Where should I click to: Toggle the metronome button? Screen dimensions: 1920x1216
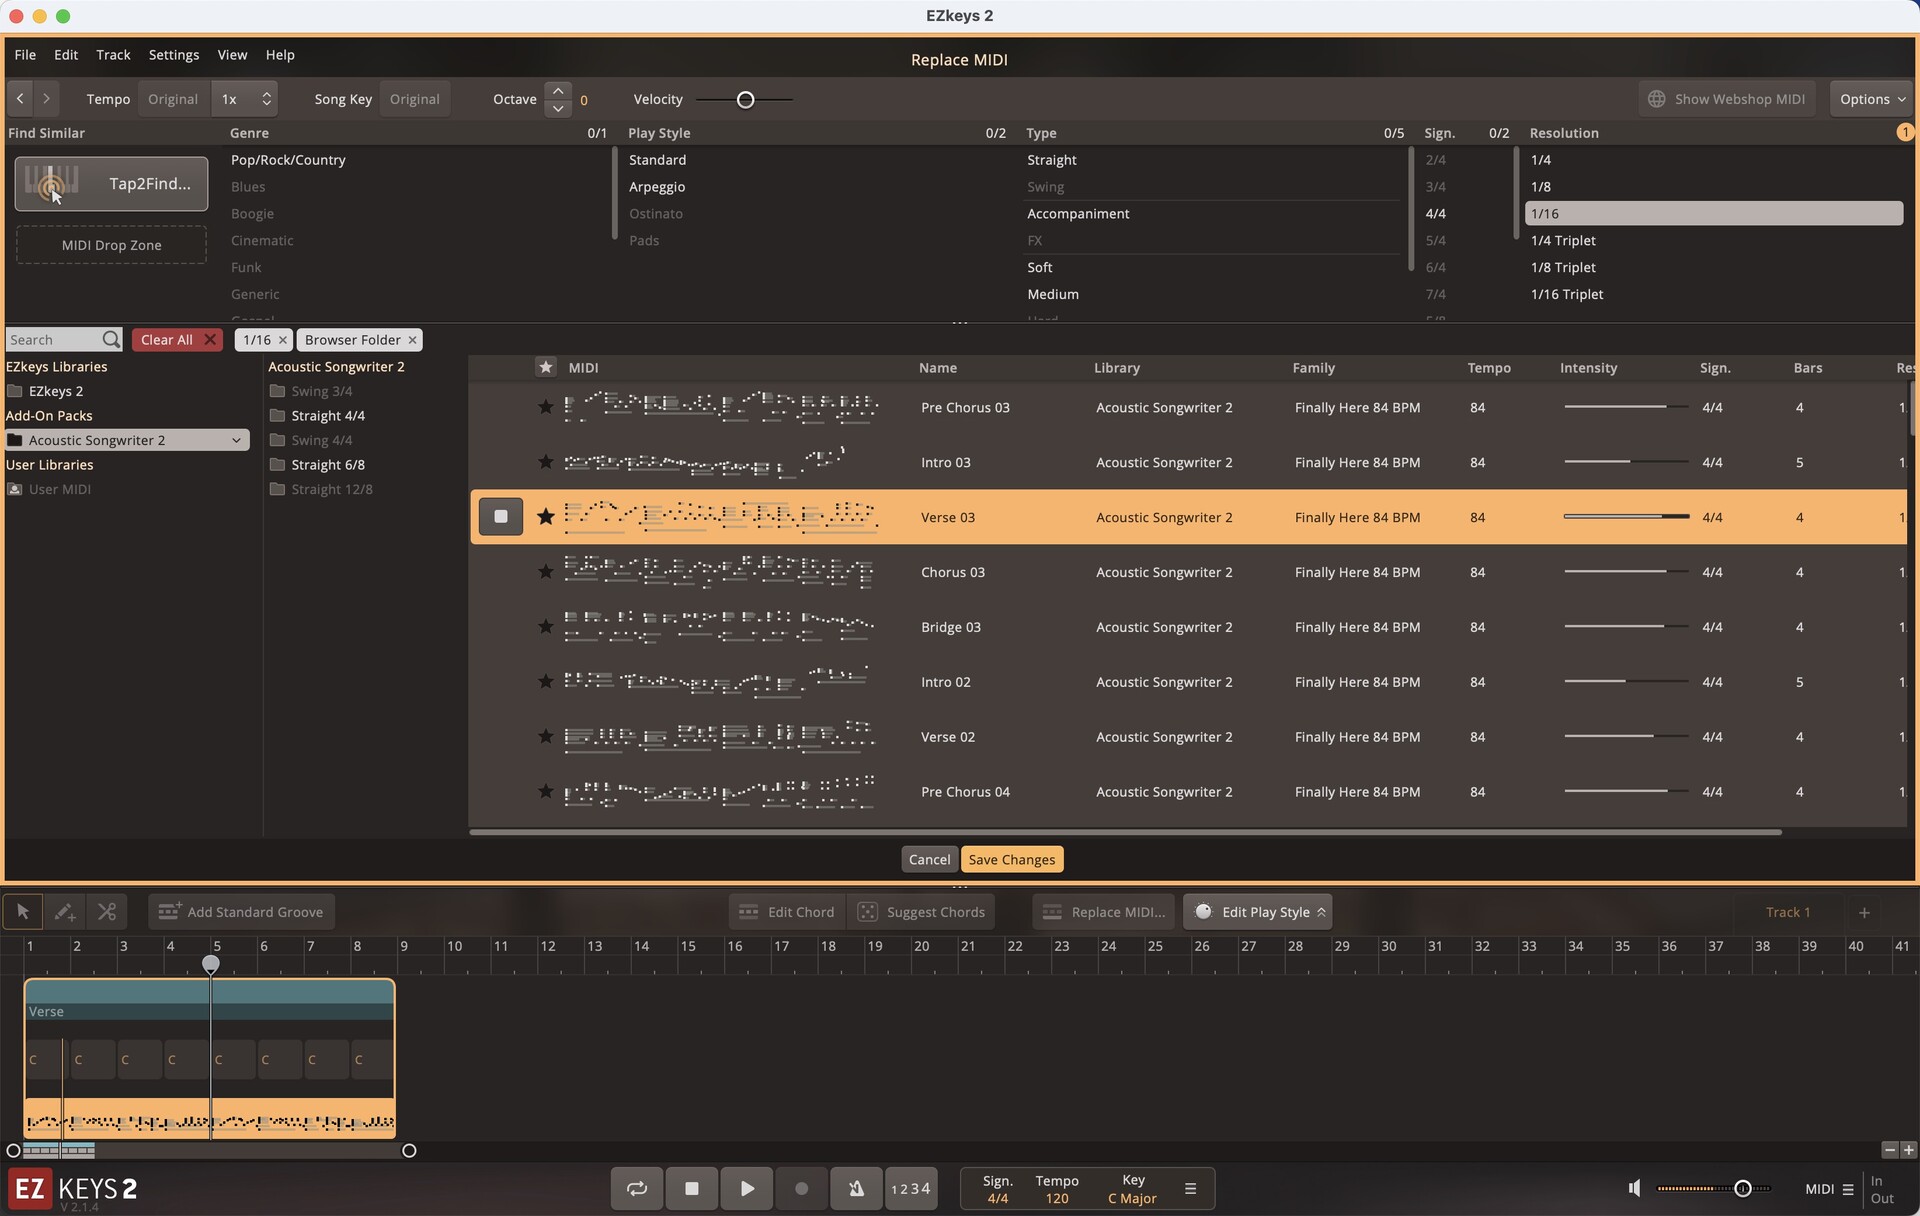[856, 1189]
